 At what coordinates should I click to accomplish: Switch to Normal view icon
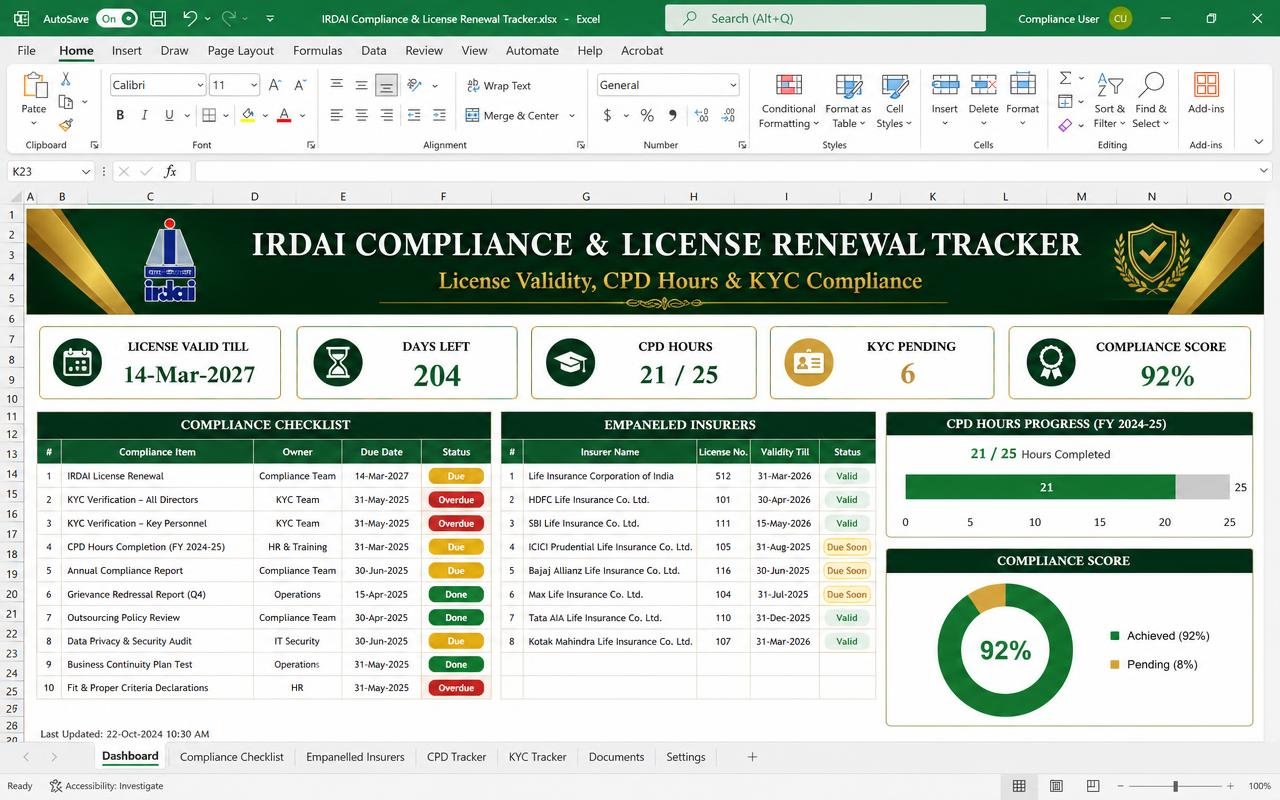point(1019,786)
